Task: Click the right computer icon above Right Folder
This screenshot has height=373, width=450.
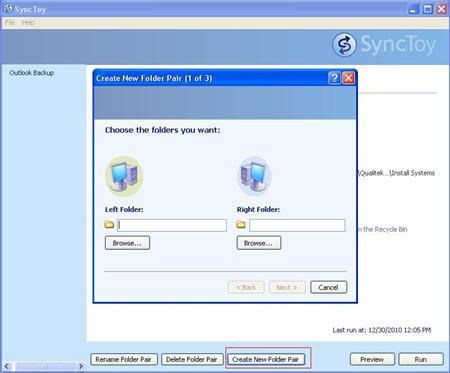Action: [x=254, y=177]
